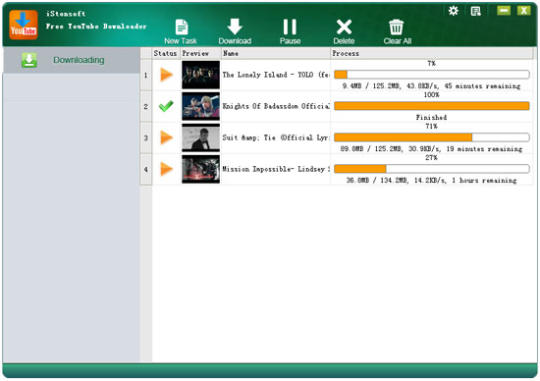
Task: Click the 'Finished' status text
Action: [x=431, y=117]
